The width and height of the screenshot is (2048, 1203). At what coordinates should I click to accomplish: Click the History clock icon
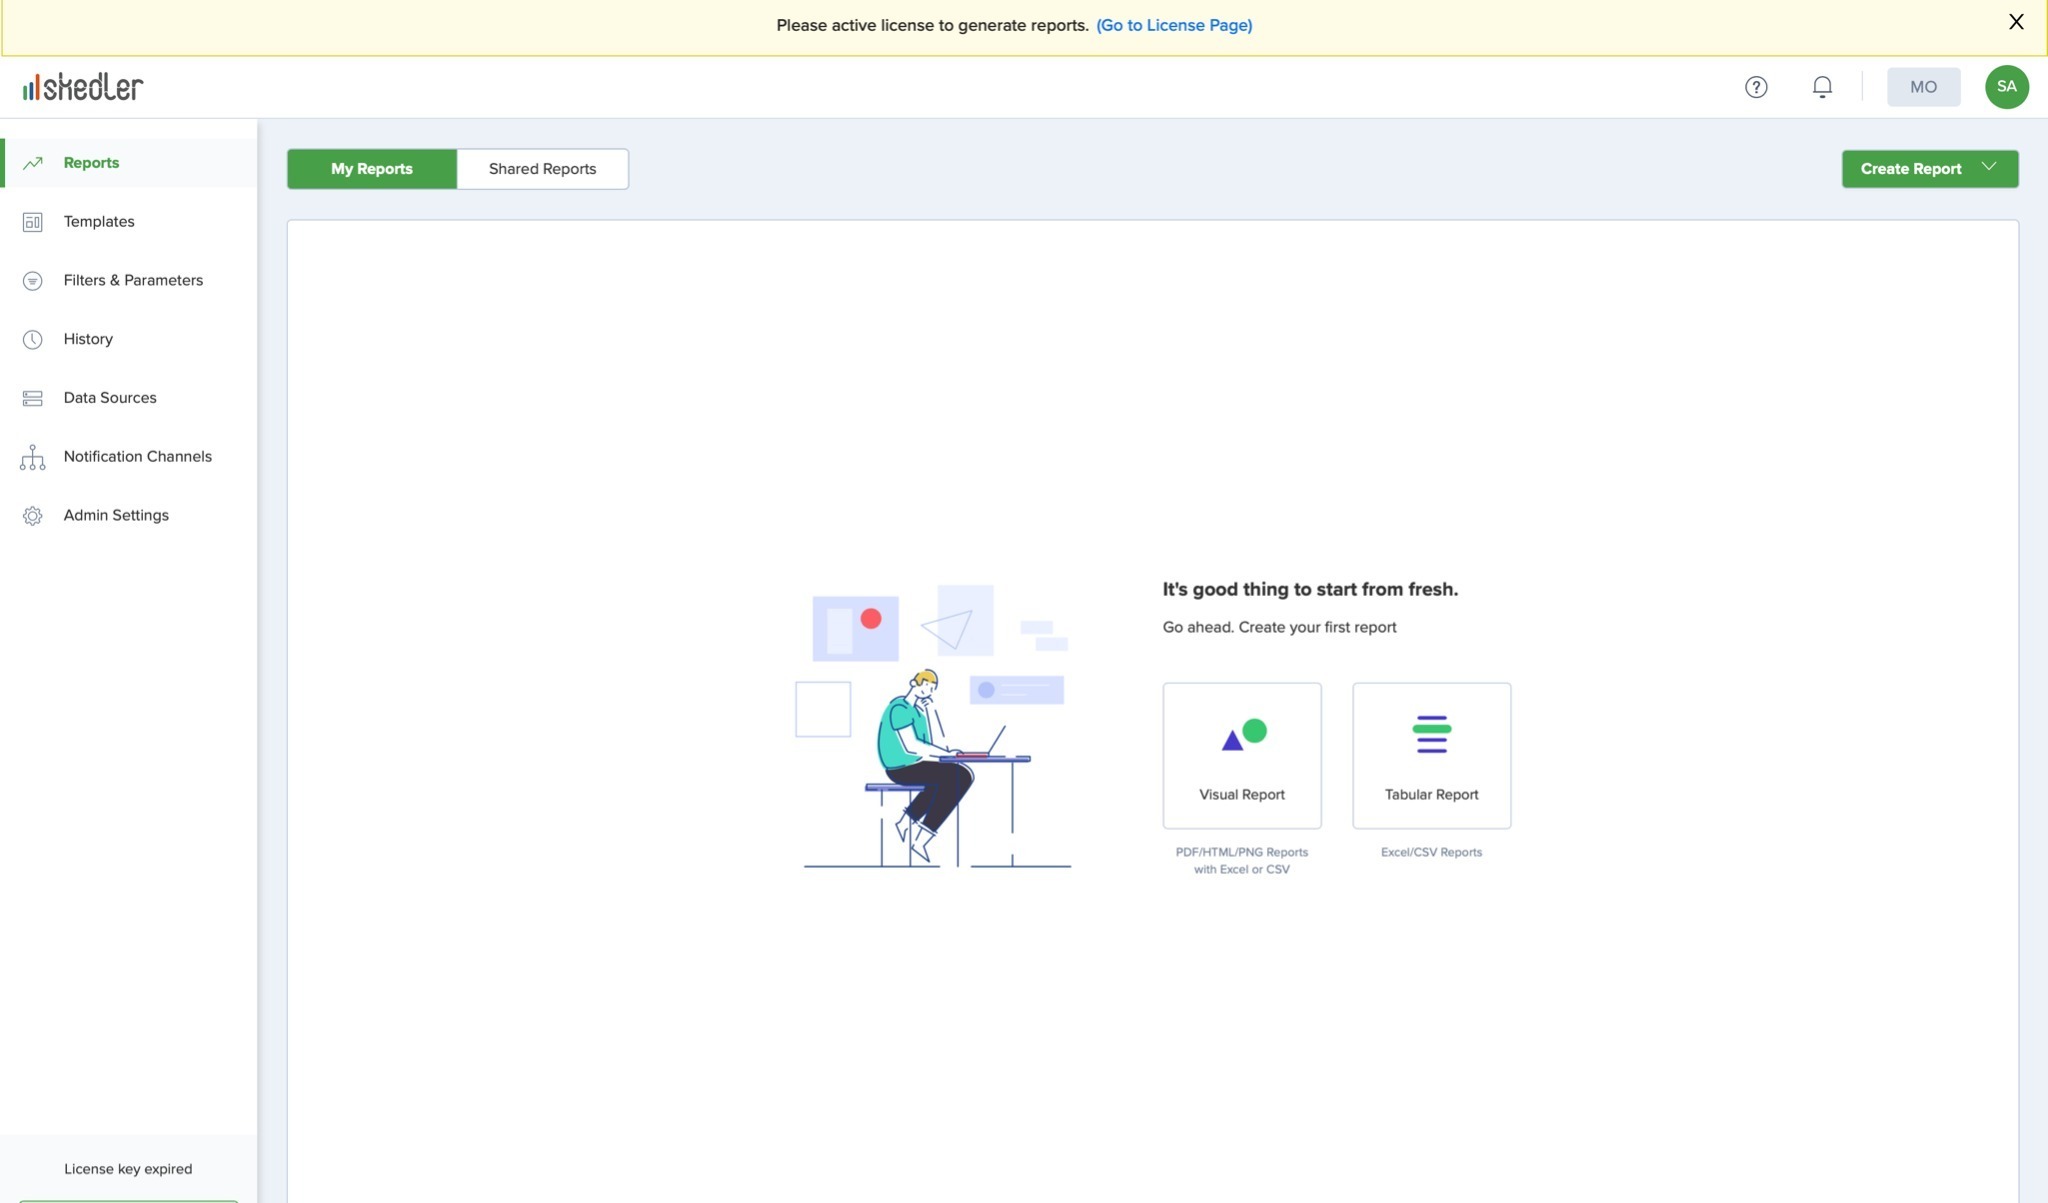pyautogui.click(x=32, y=339)
